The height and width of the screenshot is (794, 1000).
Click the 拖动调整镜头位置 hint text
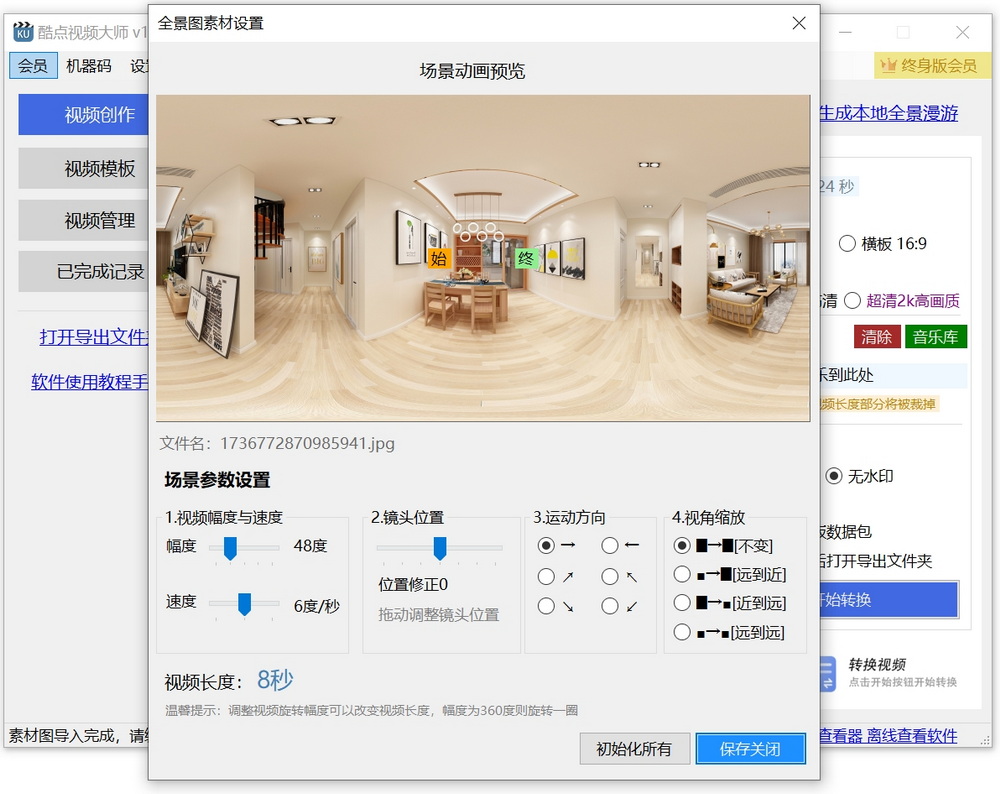439,615
